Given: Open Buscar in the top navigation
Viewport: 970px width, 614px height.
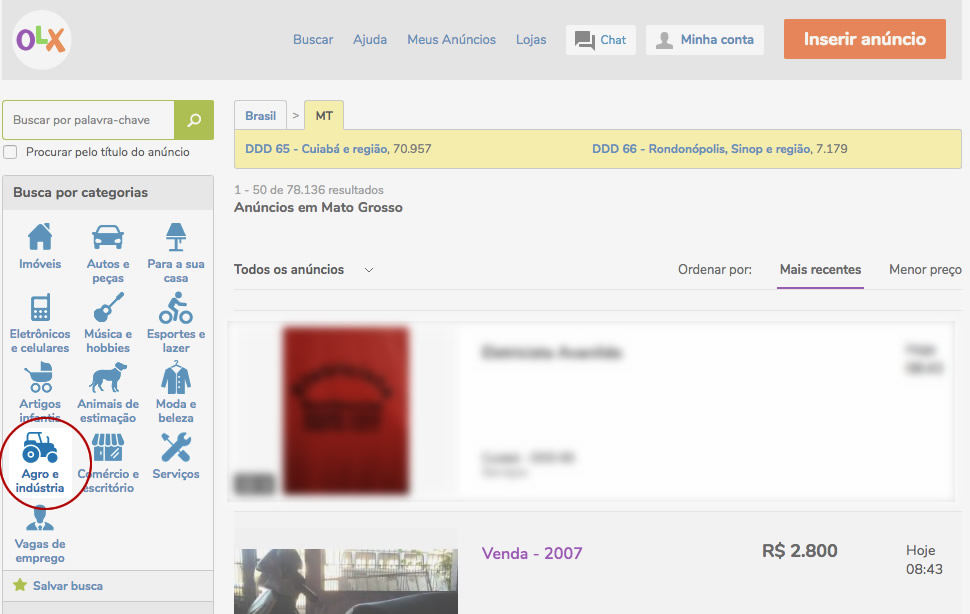Looking at the screenshot, I should [x=313, y=40].
